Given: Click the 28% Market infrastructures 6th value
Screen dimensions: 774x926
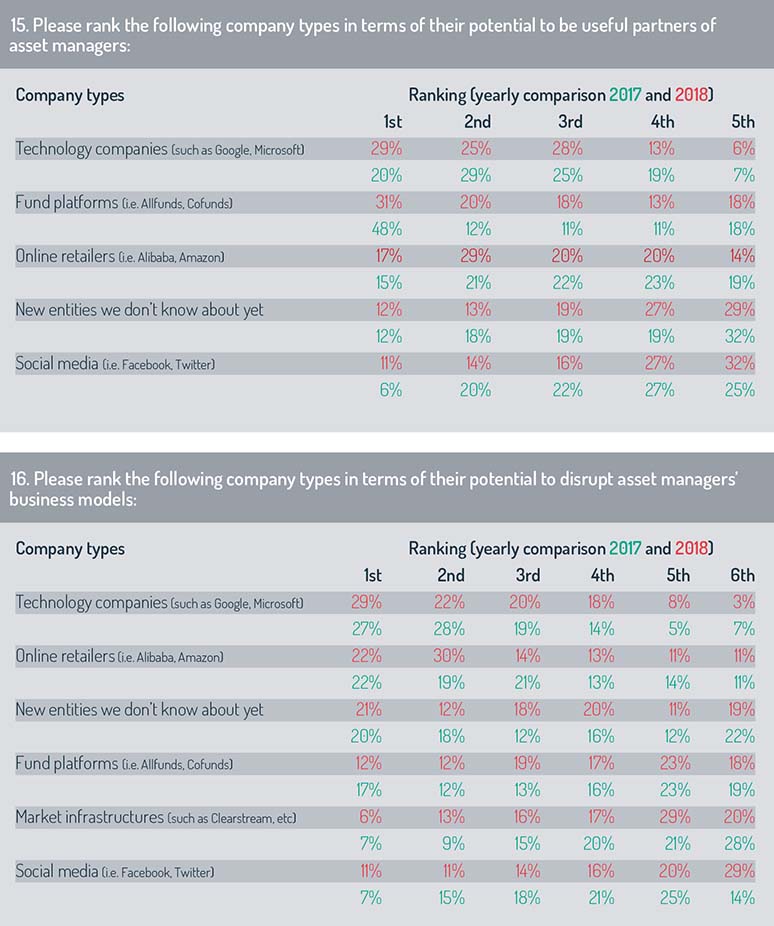Looking at the screenshot, I should tap(740, 844).
